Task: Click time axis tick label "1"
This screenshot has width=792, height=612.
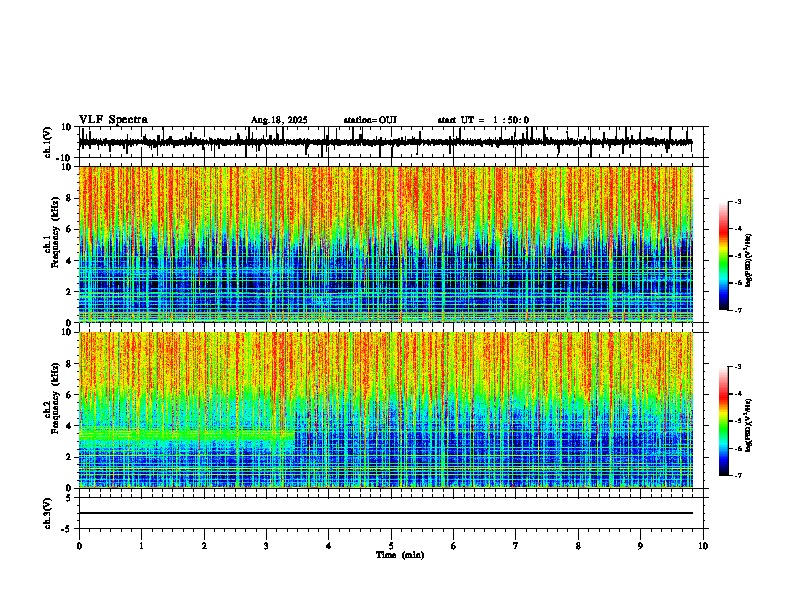Action: 141,546
